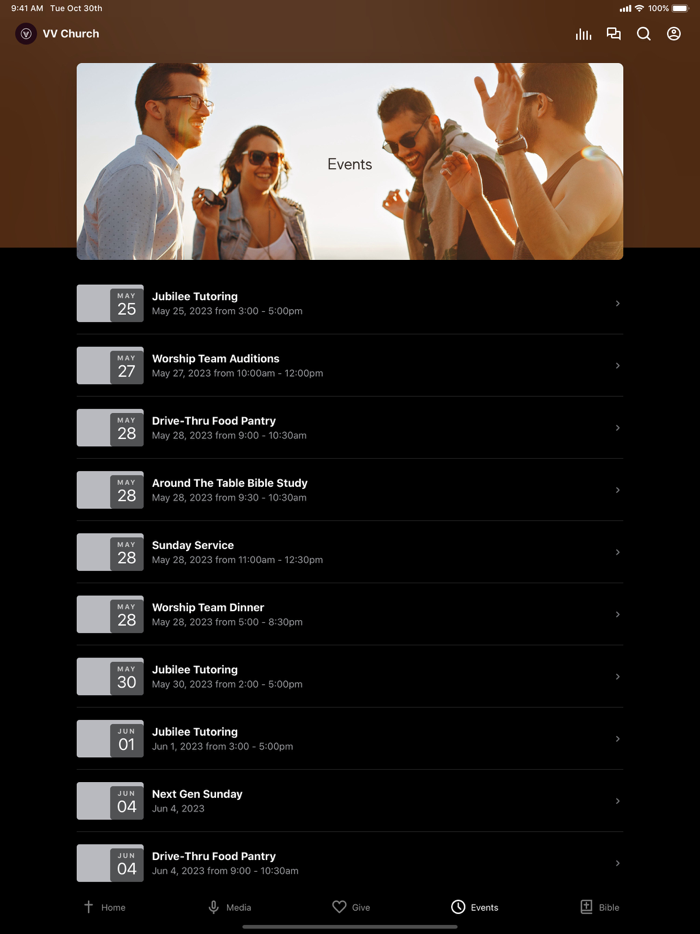
Task: Open the audio bars icon in header
Action: pos(583,34)
